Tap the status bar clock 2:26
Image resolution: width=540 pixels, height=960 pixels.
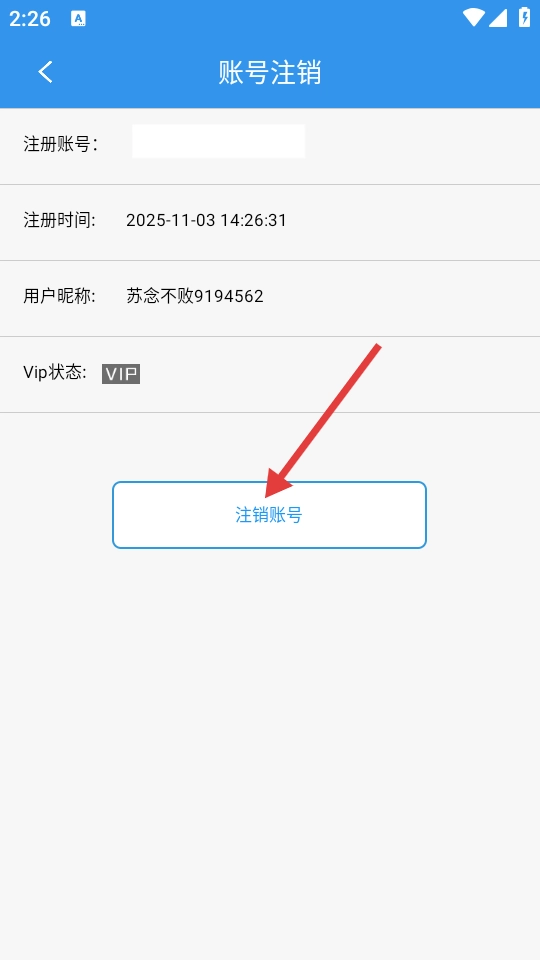pyautogui.click(x=29, y=19)
